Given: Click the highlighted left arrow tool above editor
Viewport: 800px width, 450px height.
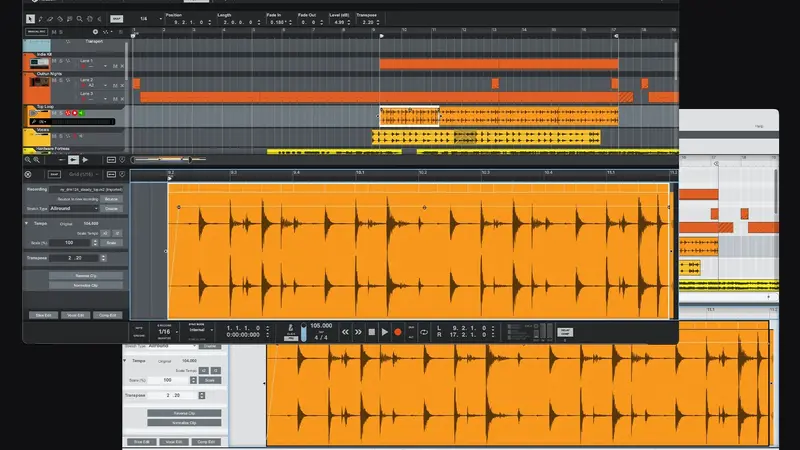Looking at the screenshot, I should (x=73, y=160).
